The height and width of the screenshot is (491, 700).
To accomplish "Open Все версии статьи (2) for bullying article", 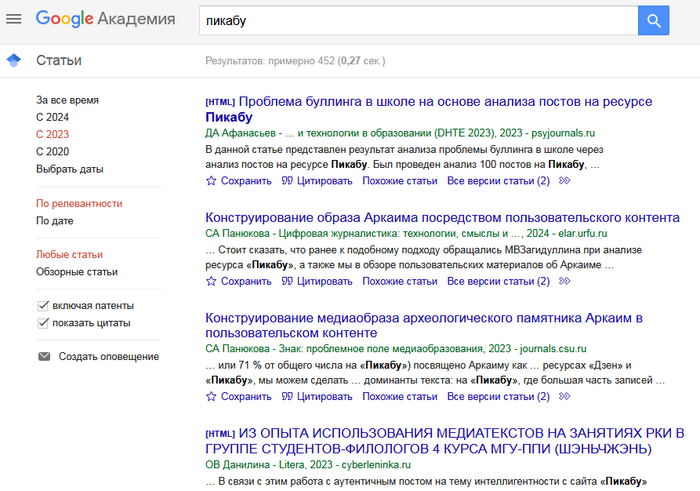I will [x=498, y=181].
